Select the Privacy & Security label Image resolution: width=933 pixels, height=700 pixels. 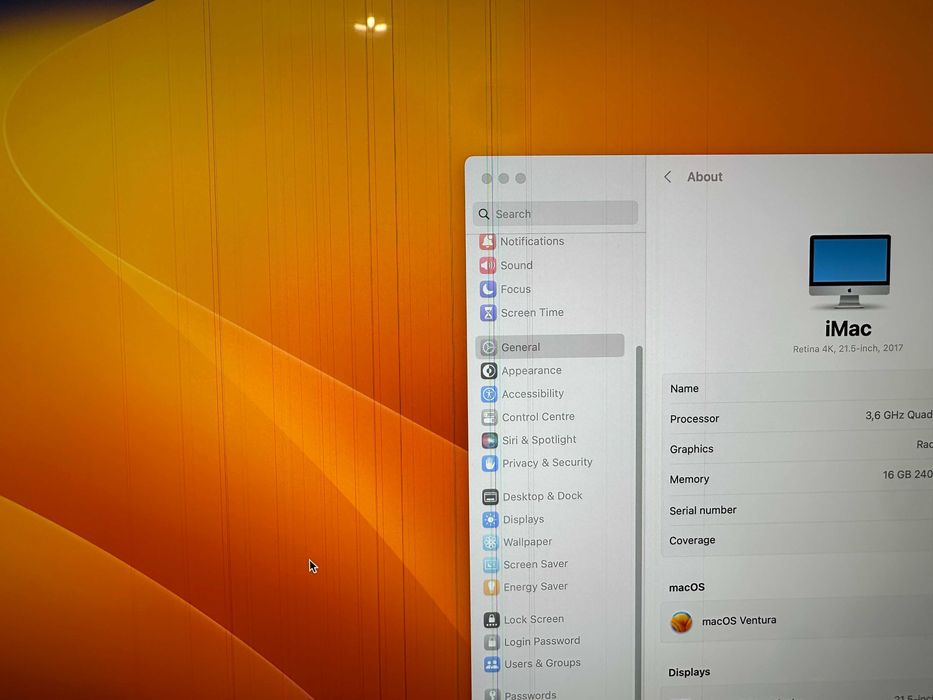pyautogui.click(x=547, y=462)
